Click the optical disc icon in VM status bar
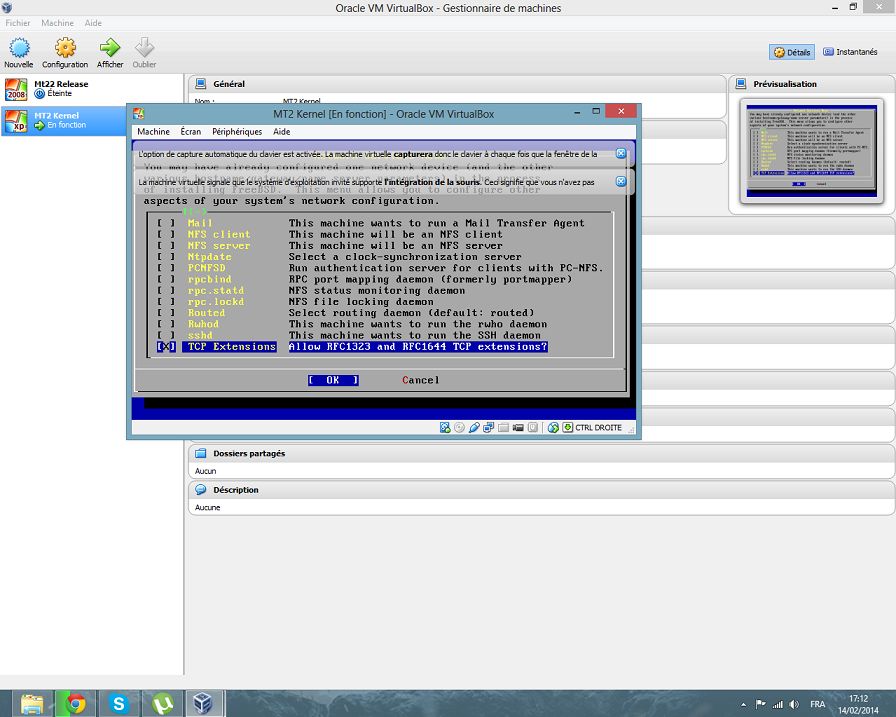Image resolution: width=896 pixels, height=717 pixels. pos(459,427)
